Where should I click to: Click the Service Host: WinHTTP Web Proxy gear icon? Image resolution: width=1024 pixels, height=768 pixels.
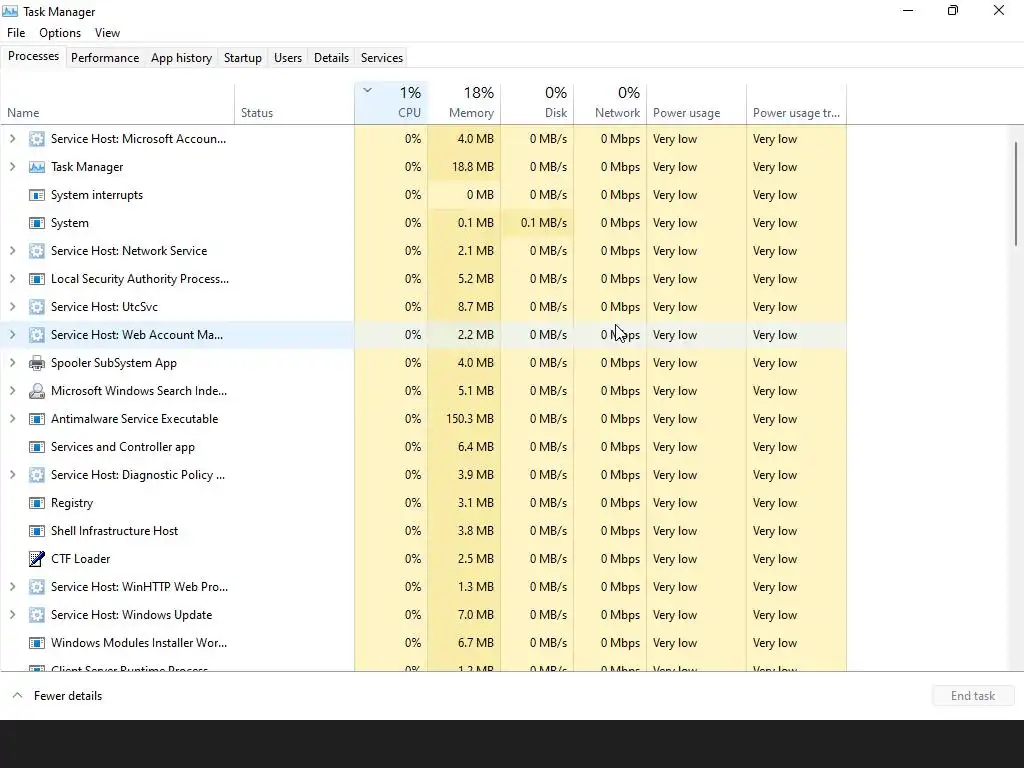click(x=37, y=587)
